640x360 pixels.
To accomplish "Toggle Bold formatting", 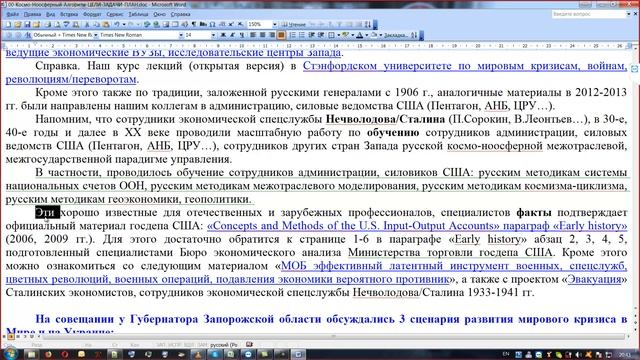I will [x=223, y=35].
